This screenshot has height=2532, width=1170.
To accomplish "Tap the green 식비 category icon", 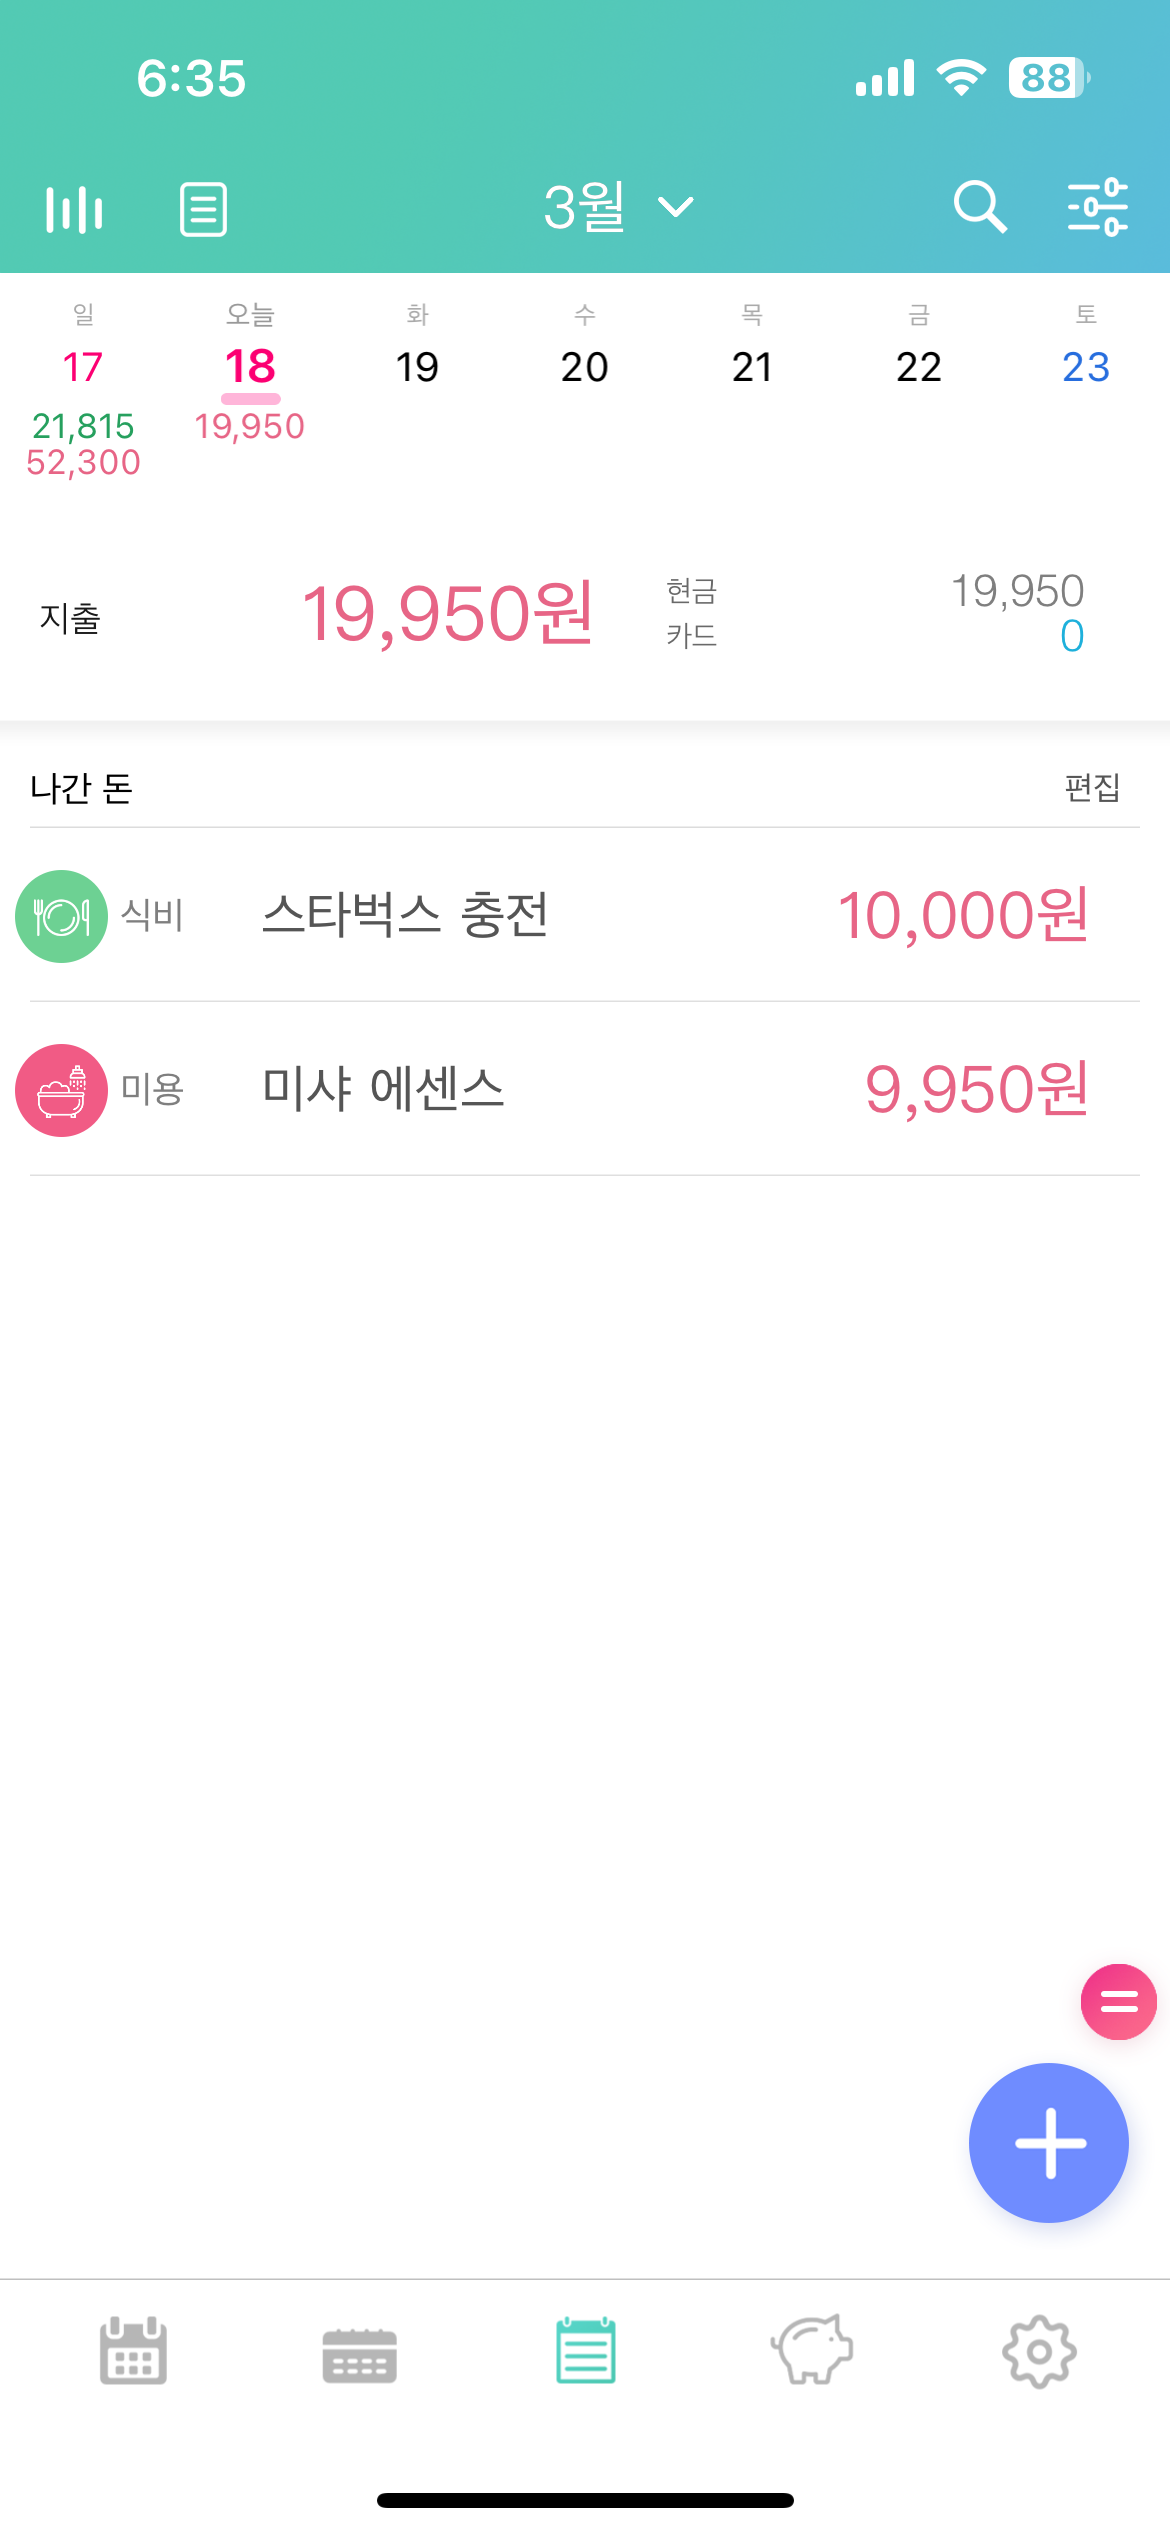I will click(61, 916).
